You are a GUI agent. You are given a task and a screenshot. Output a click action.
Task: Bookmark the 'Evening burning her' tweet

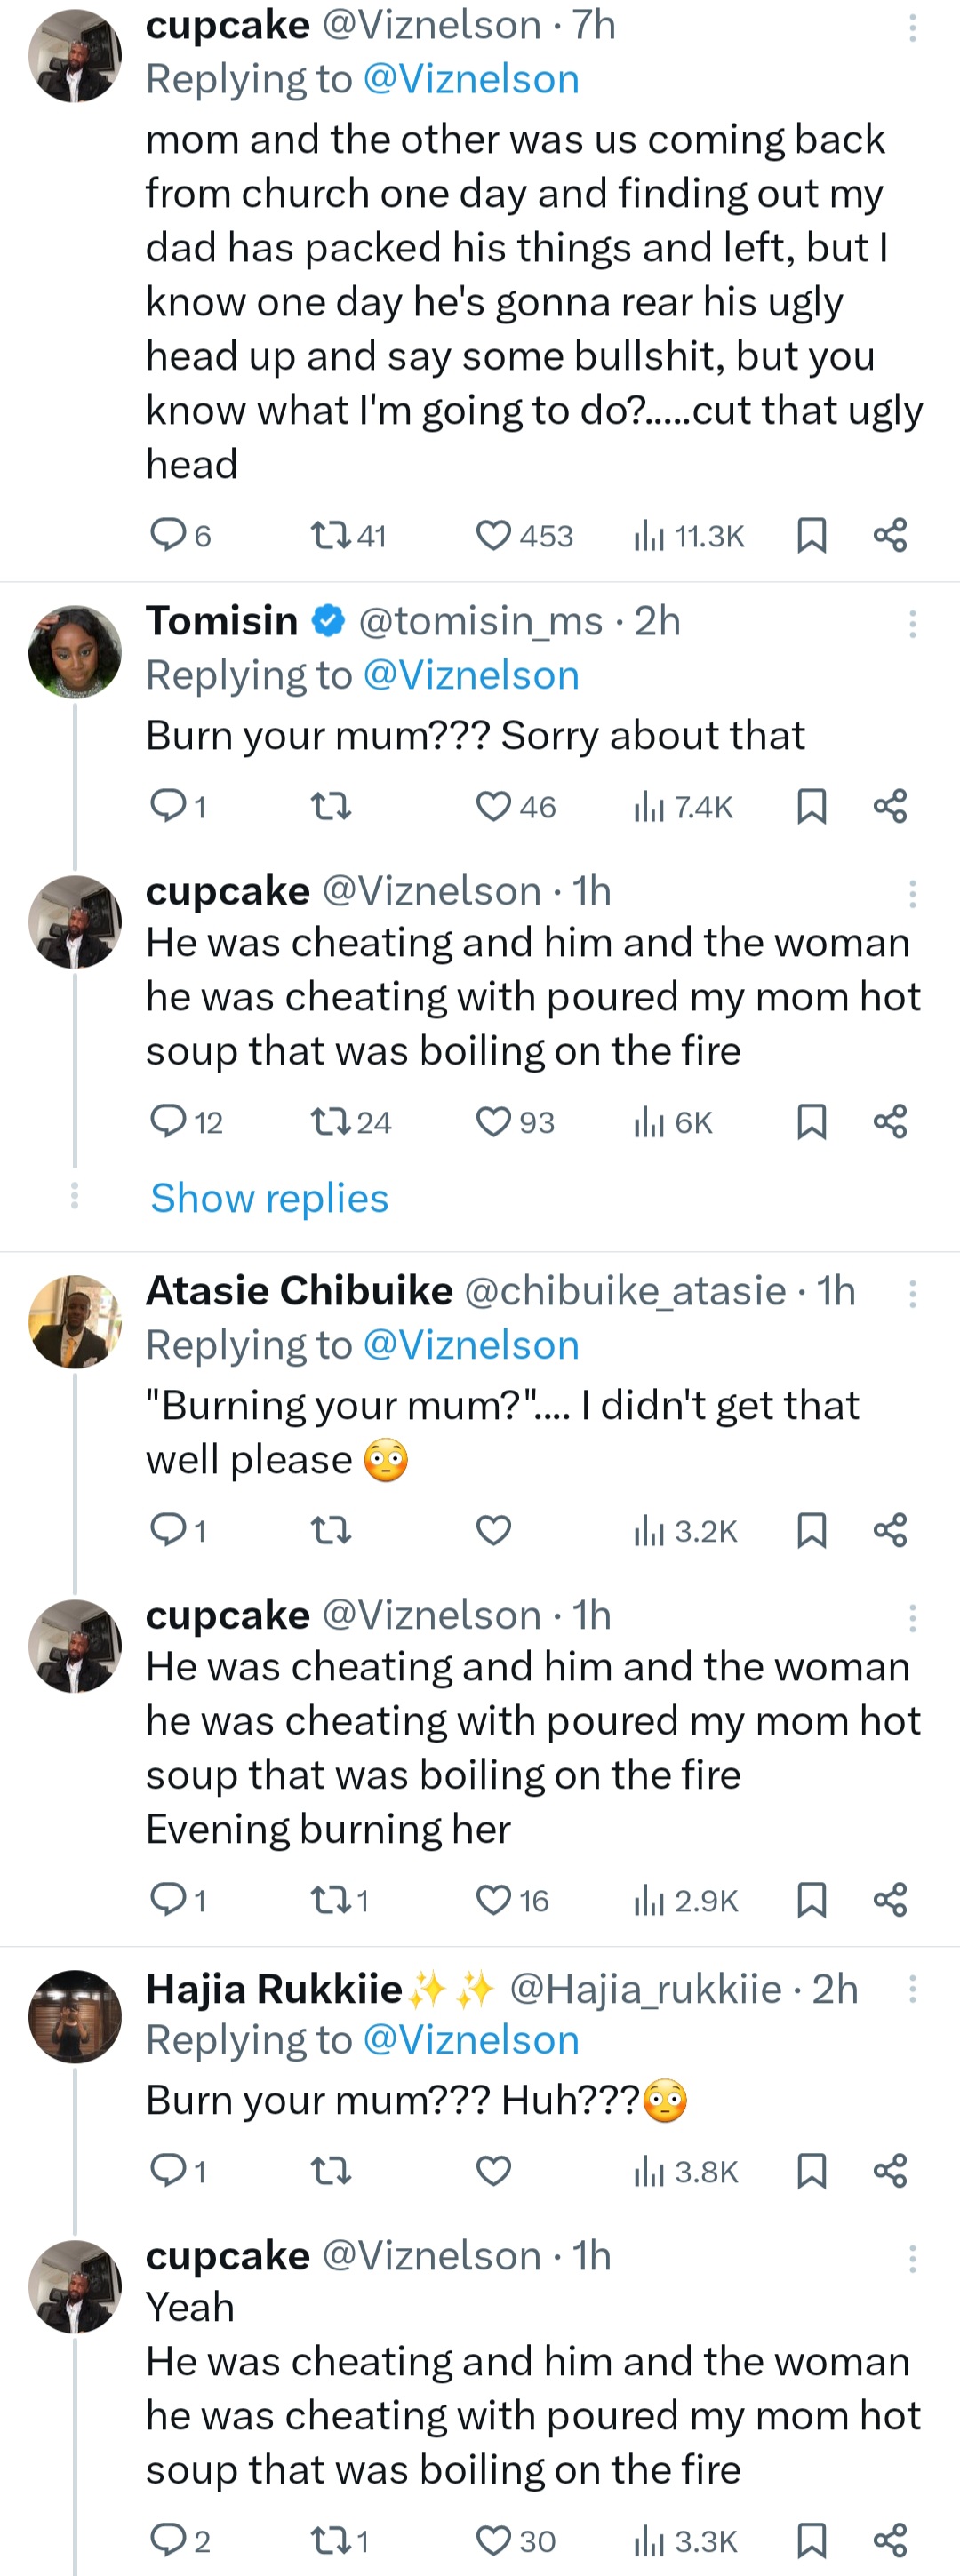[811, 1900]
